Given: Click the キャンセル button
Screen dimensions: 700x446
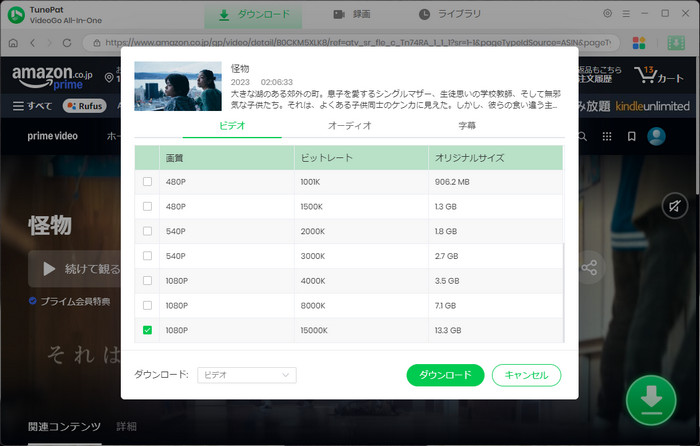Looking at the screenshot, I should (x=526, y=375).
